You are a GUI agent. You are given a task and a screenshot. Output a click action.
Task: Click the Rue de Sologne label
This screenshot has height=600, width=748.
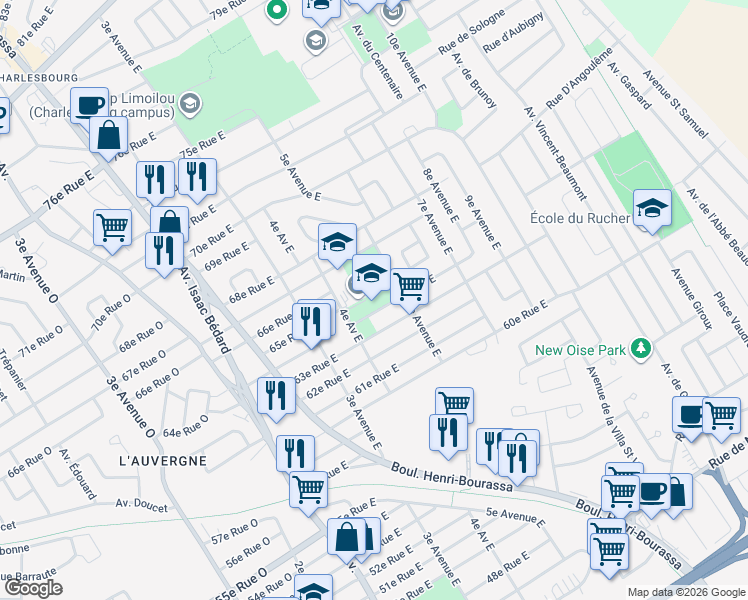[471, 31]
